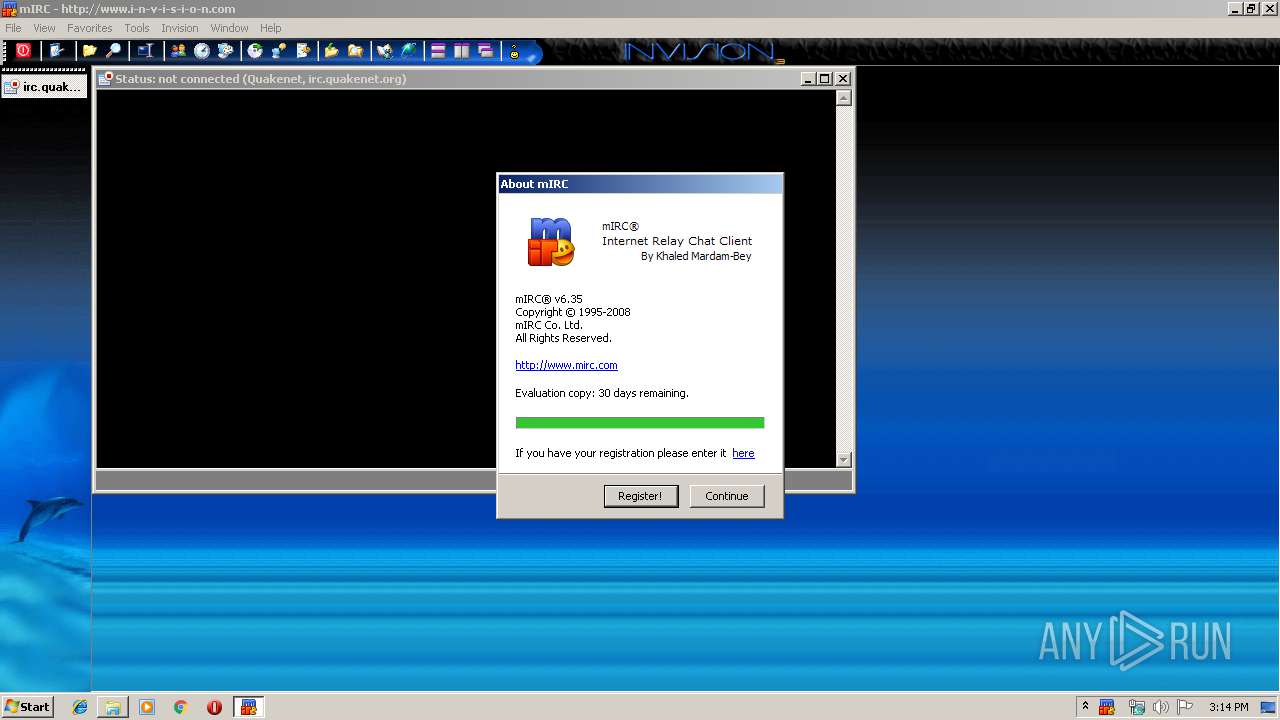Screen dimensions: 1280x720
Task: Click the folder icon left of map icon
Action: coord(355,50)
